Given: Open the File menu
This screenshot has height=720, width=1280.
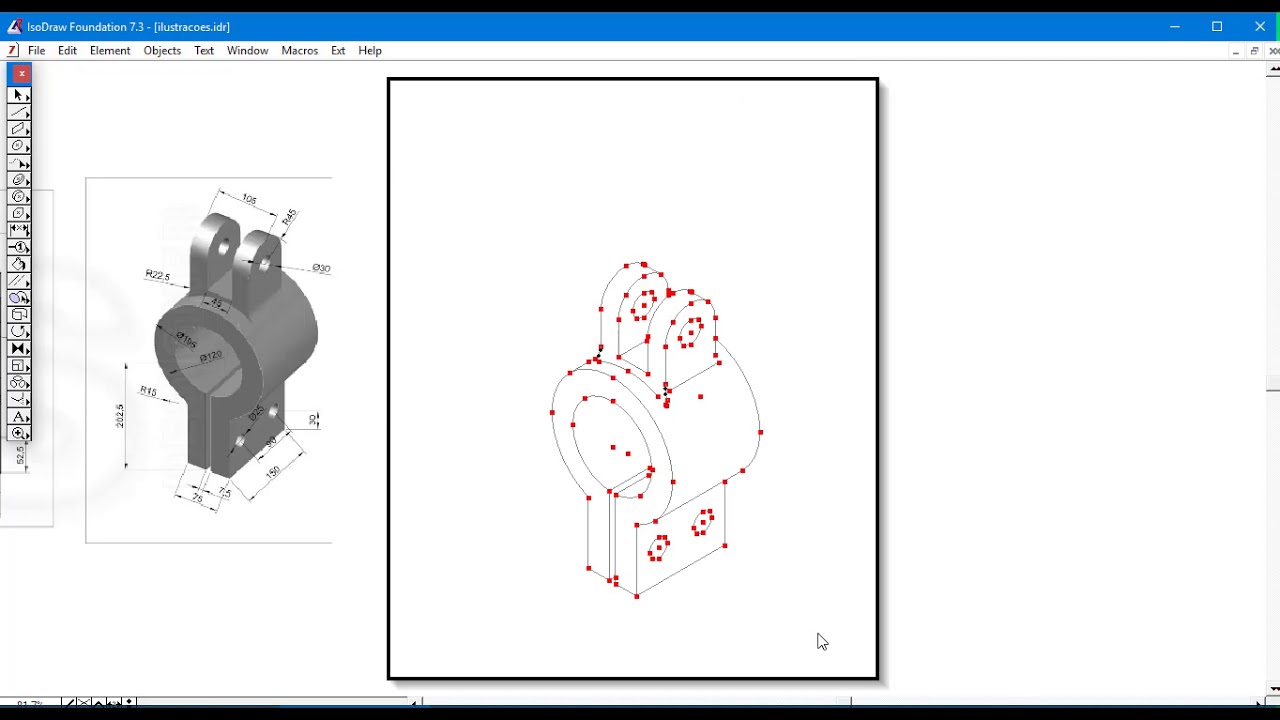Looking at the screenshot, I should point(37,50).
